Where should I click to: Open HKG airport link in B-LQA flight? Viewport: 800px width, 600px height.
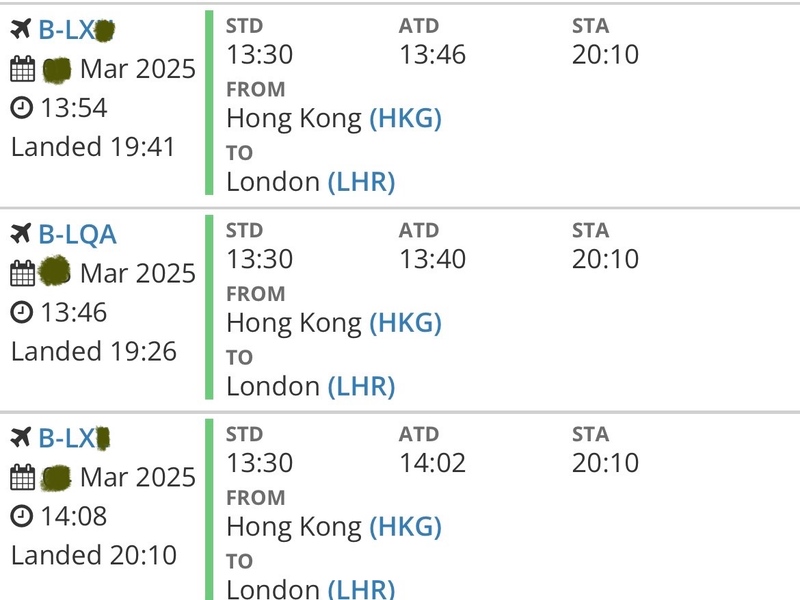(x=406, y=323)
